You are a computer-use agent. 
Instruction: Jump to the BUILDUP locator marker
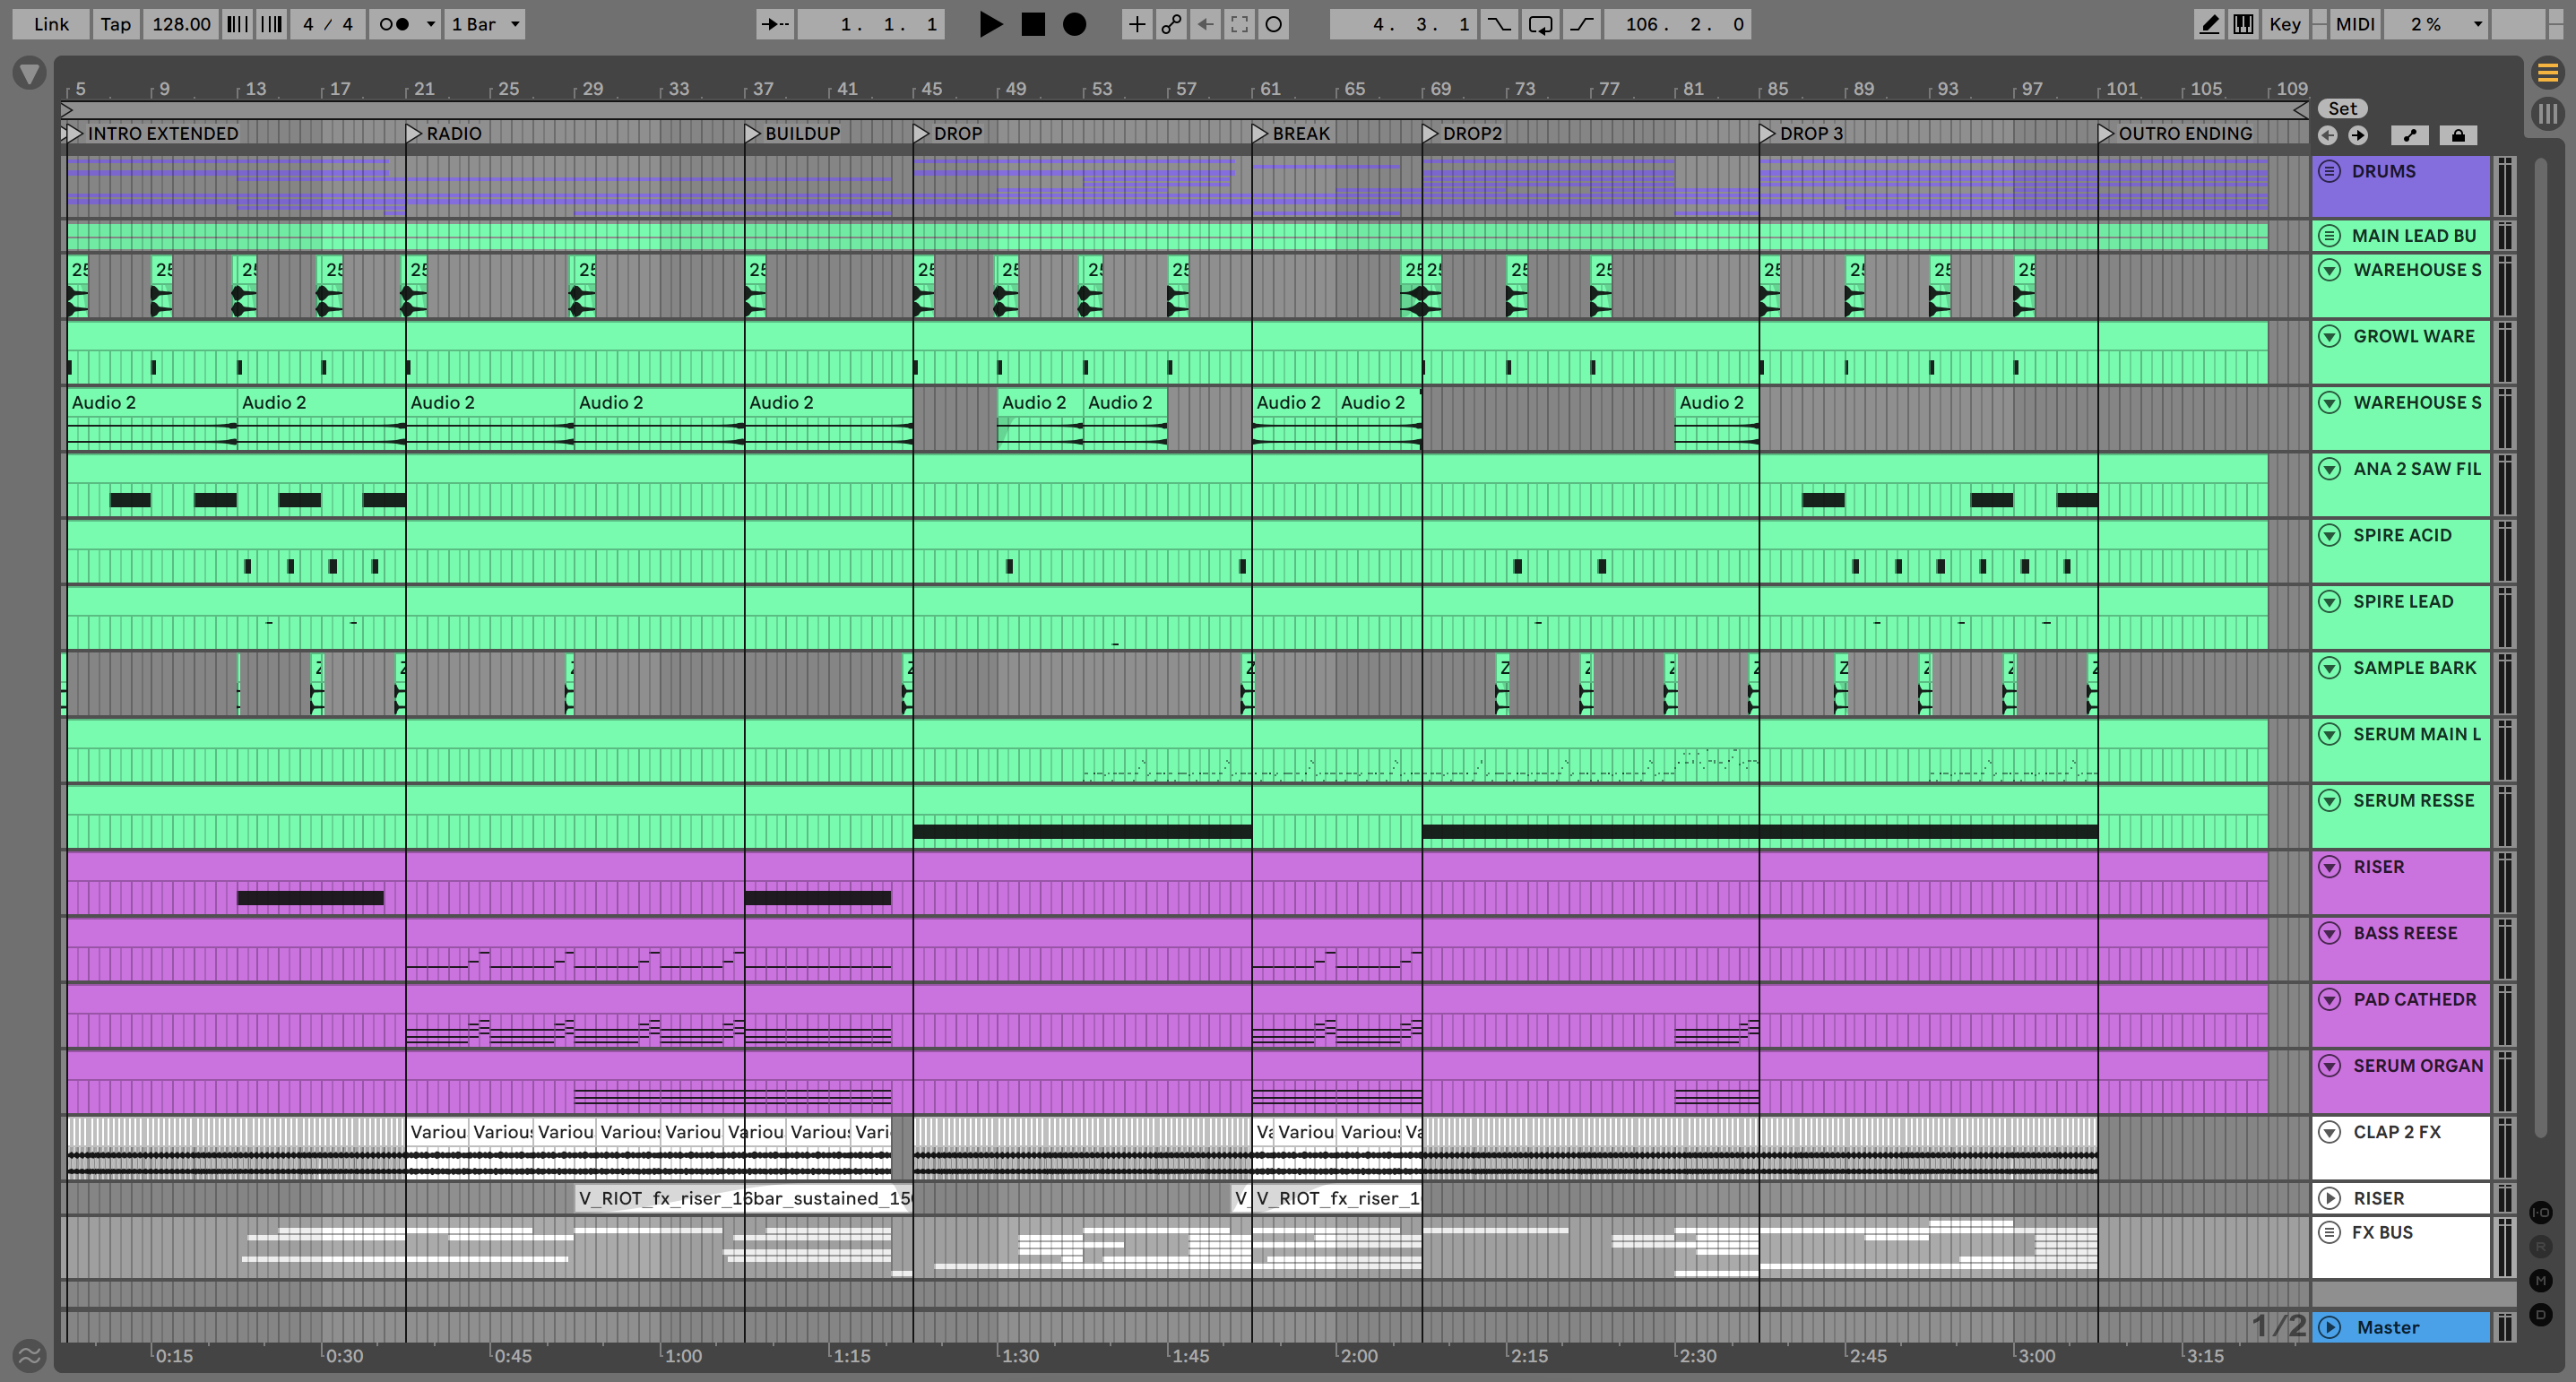(753, 133)
